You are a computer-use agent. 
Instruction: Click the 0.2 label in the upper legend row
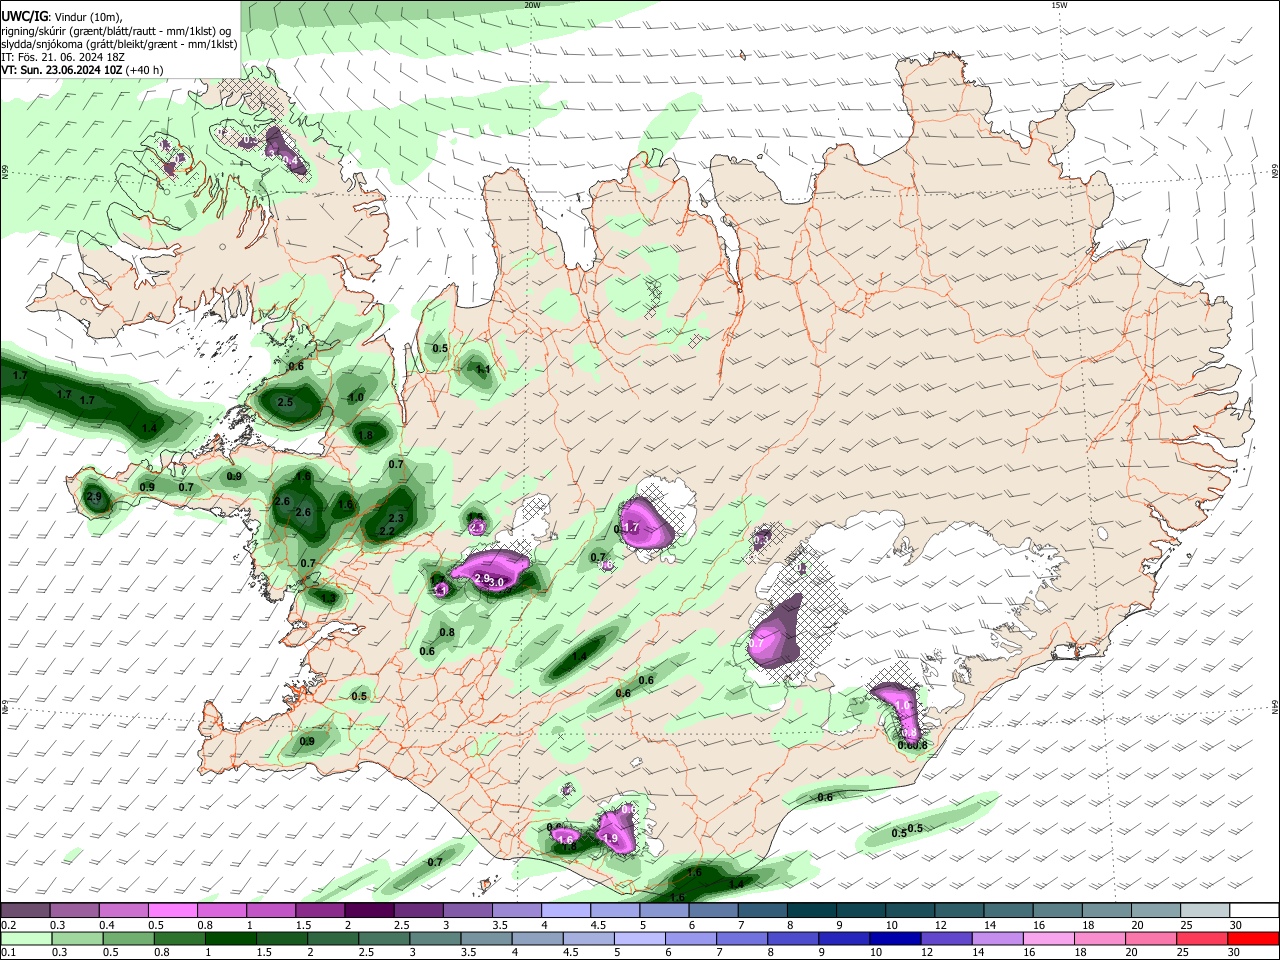pos(8,925)
